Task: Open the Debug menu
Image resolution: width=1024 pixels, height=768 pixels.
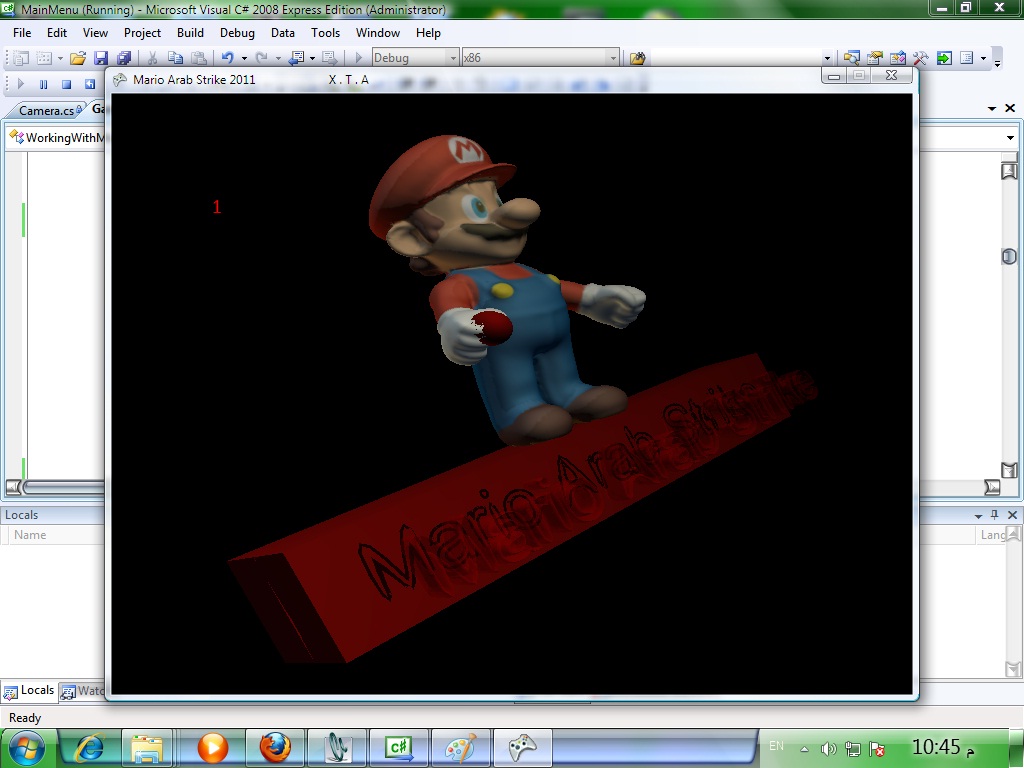Action: tap(237, 33)
